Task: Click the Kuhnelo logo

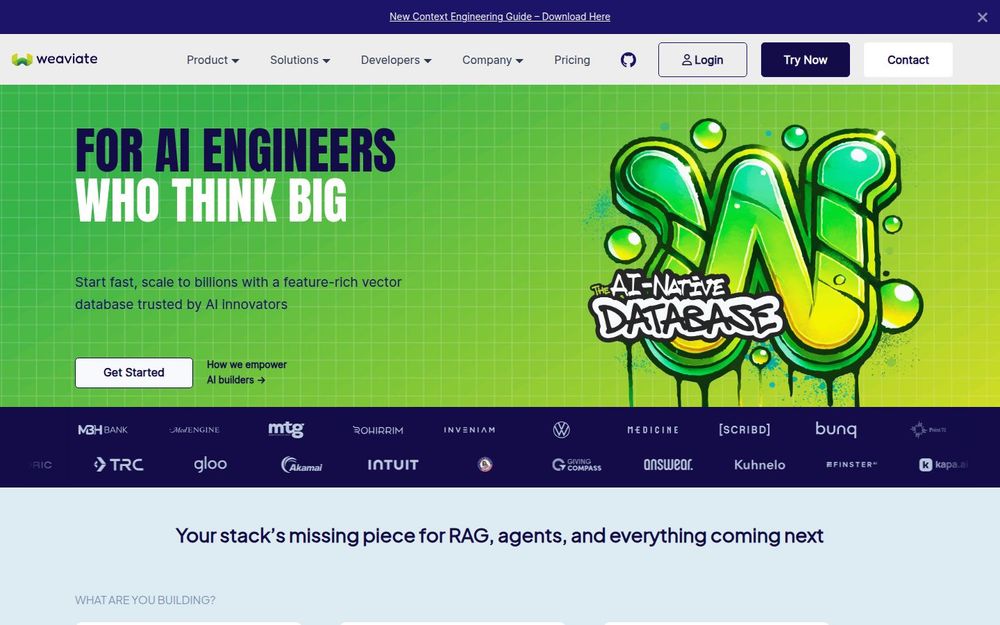Action: point(760,465)
